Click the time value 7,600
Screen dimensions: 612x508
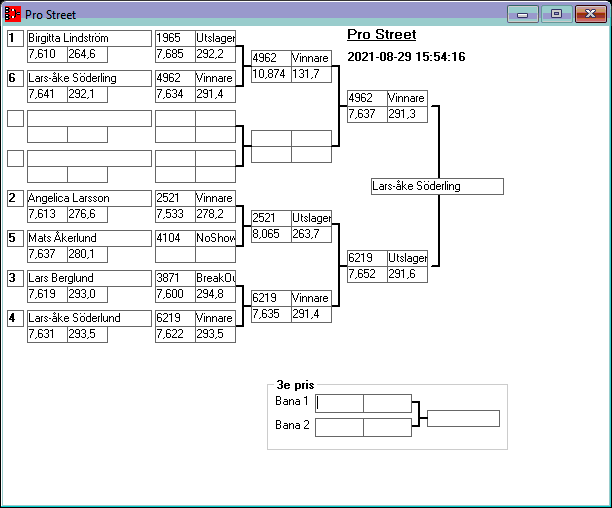[x=175, y=294]
